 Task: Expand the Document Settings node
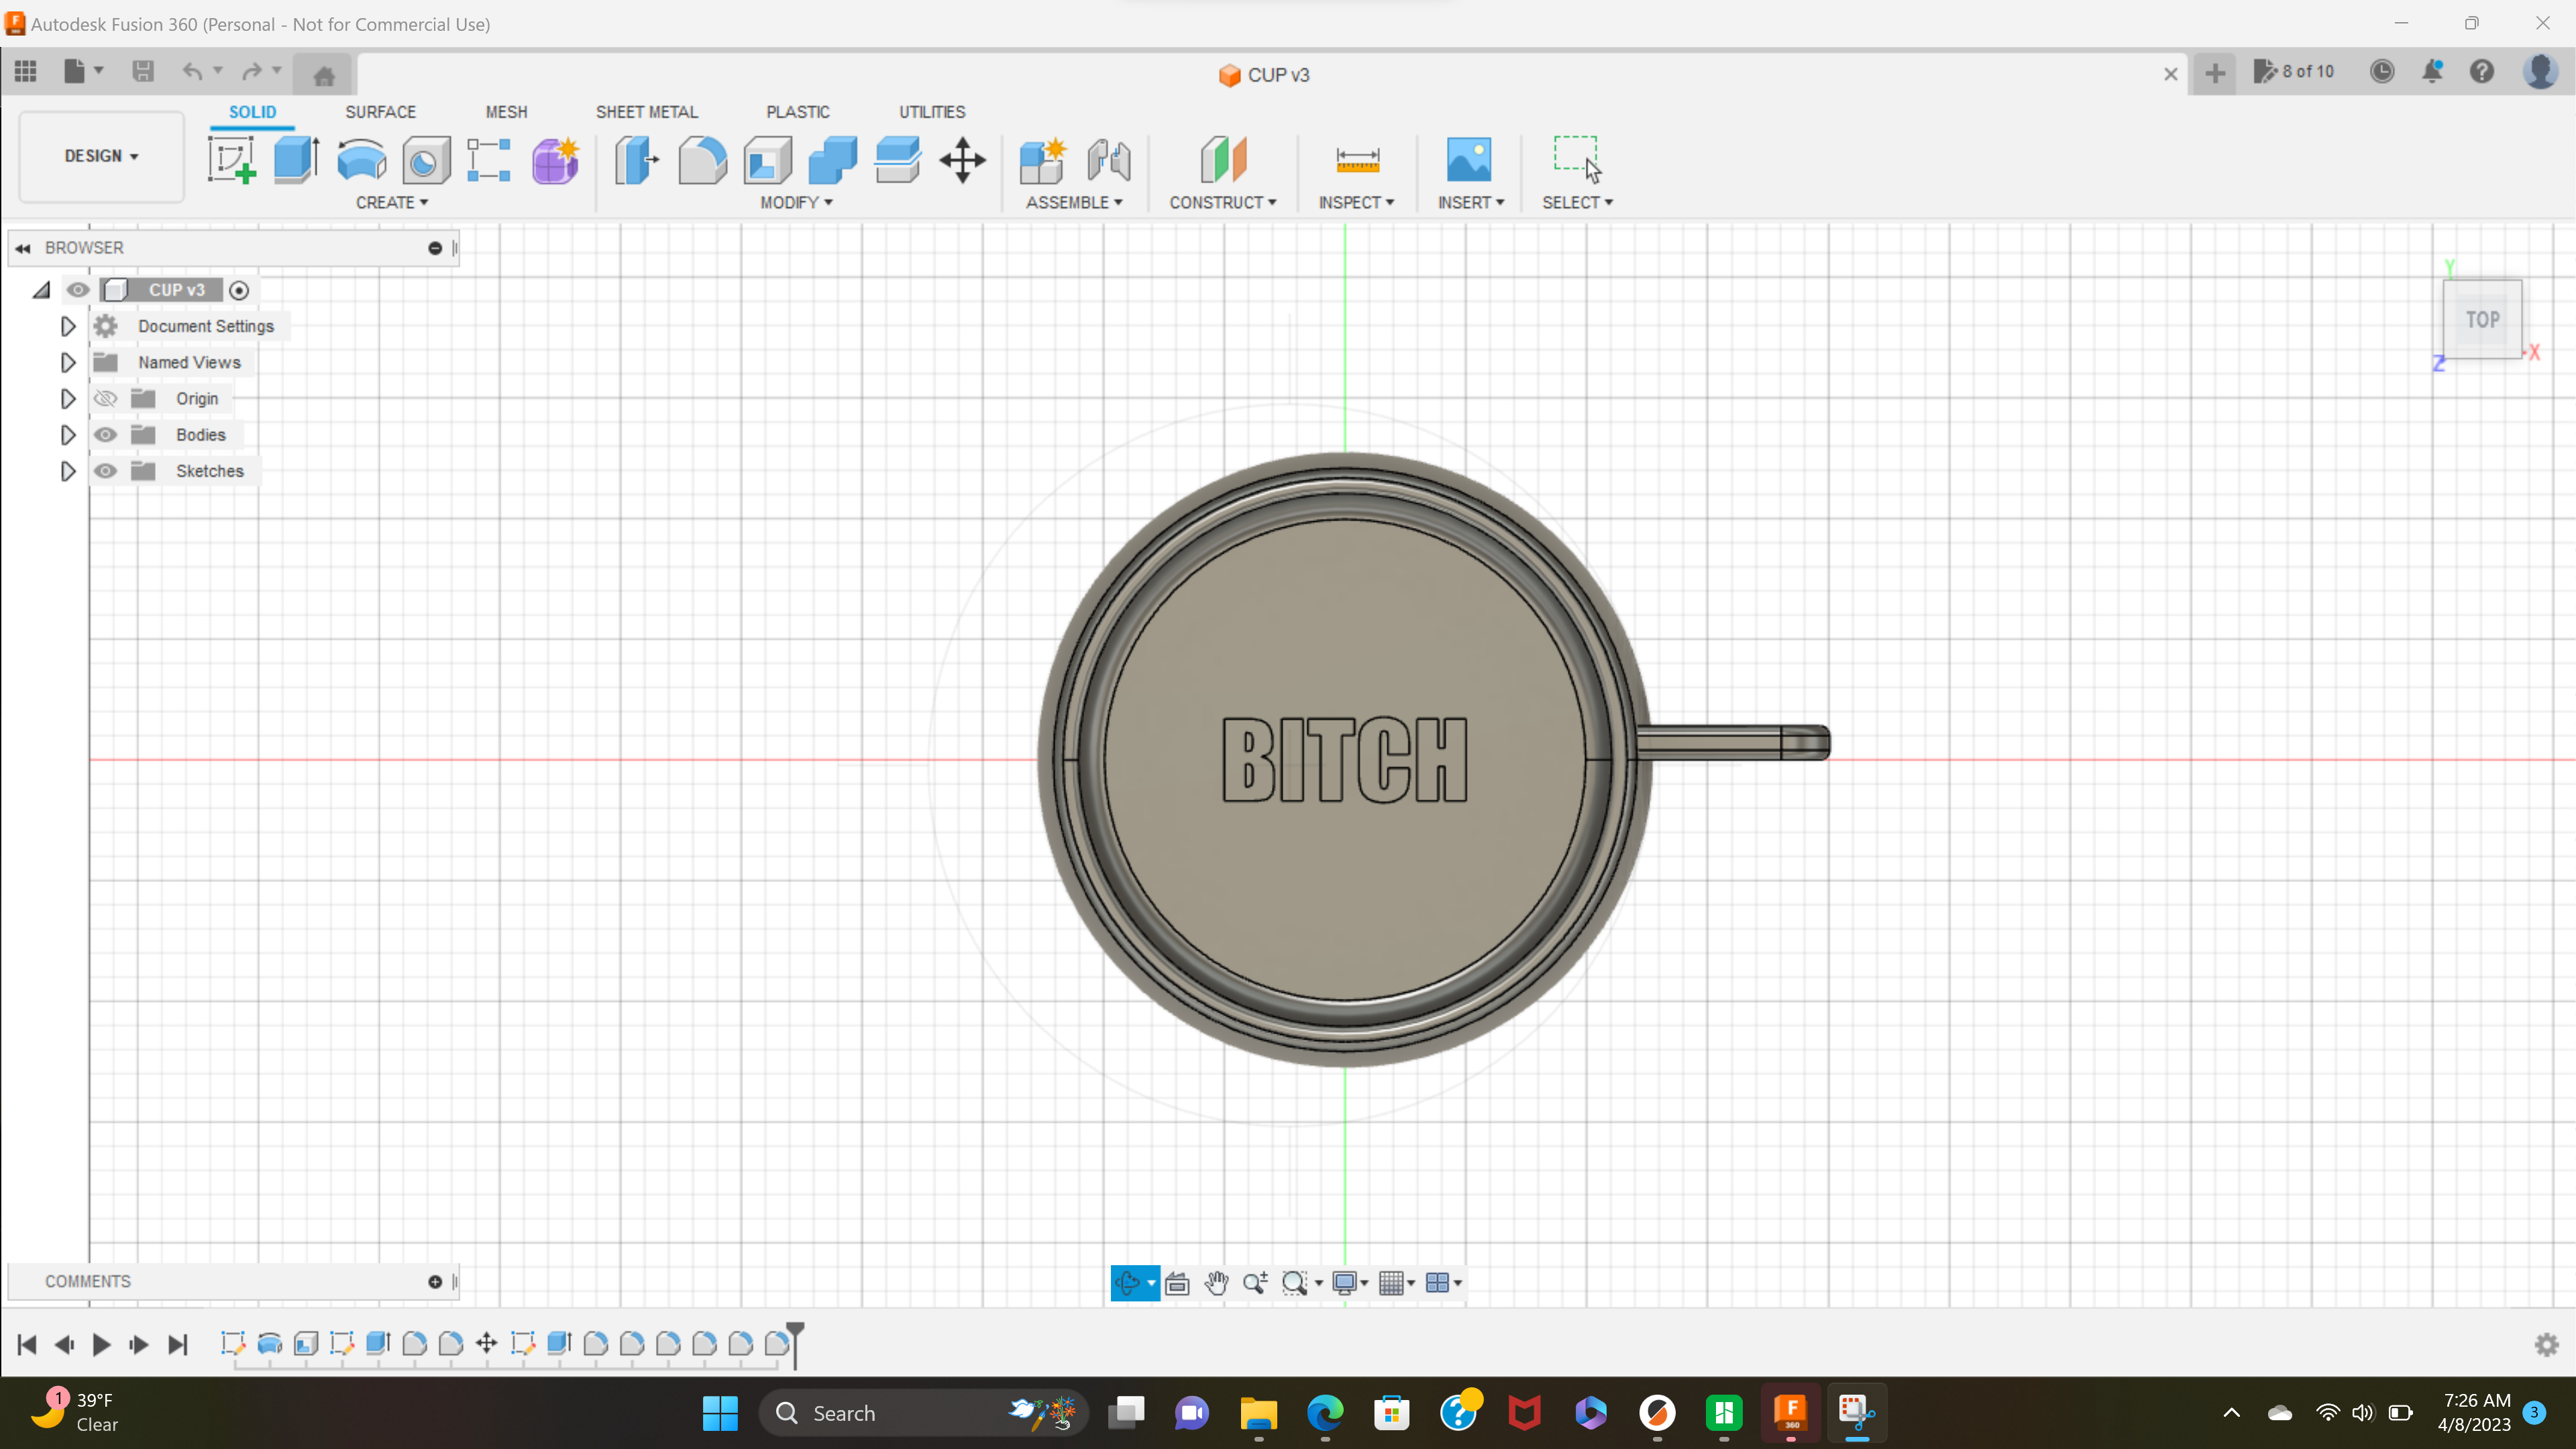click(x=68, y=326)
